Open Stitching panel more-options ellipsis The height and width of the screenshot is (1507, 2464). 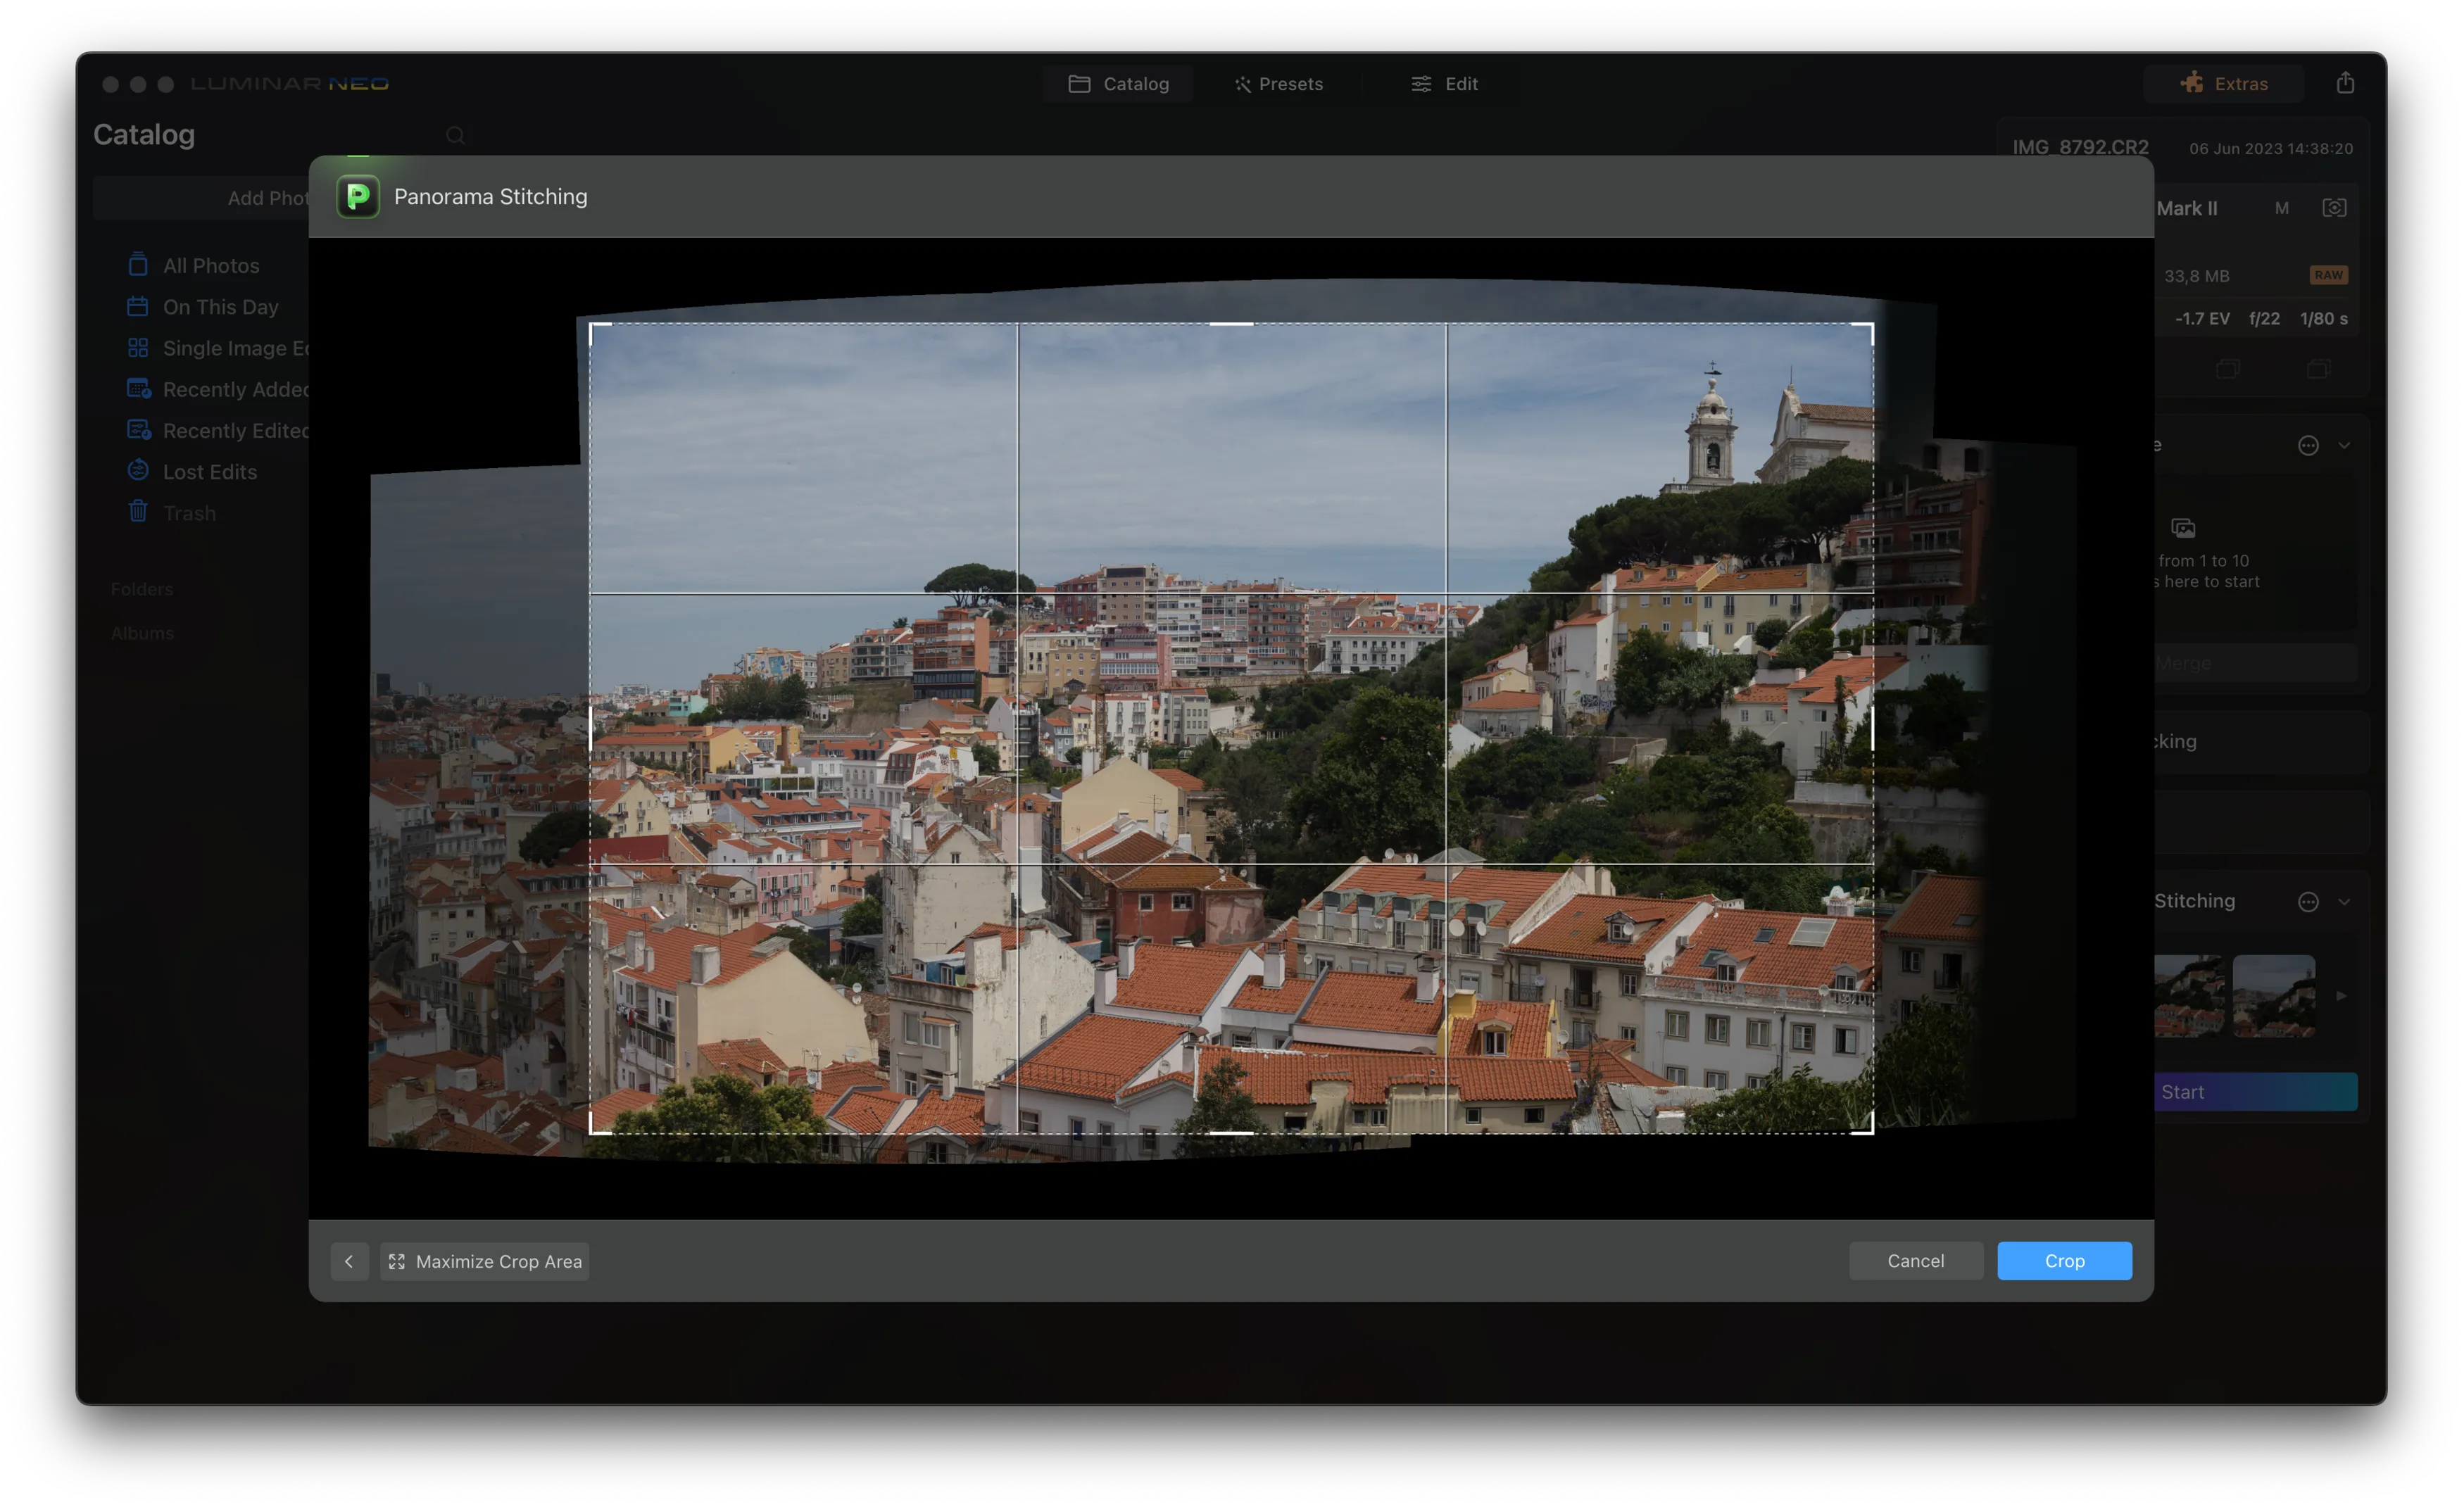pyautogui.click(x=2307, y=901)
